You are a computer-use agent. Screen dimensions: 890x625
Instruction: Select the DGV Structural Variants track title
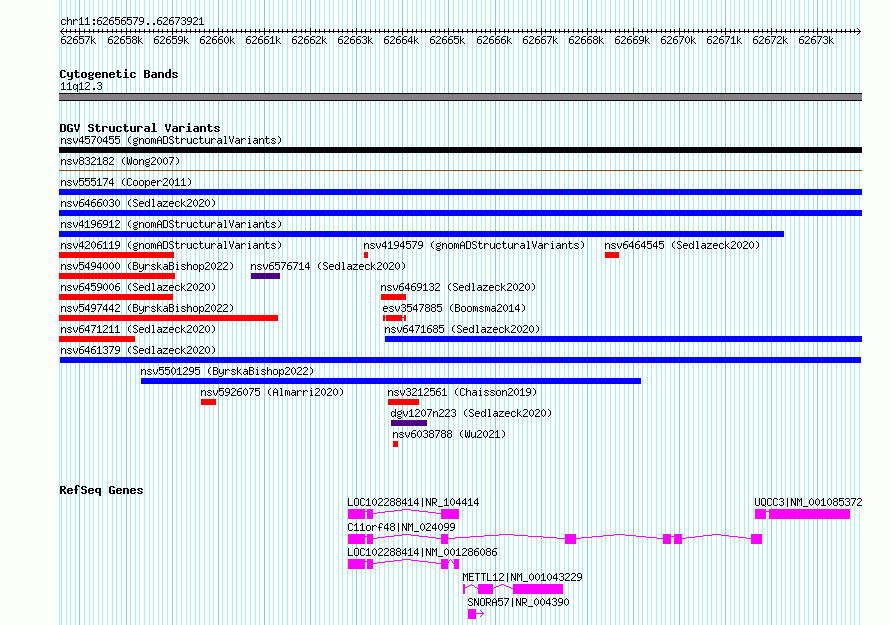[x=140, y=128]
